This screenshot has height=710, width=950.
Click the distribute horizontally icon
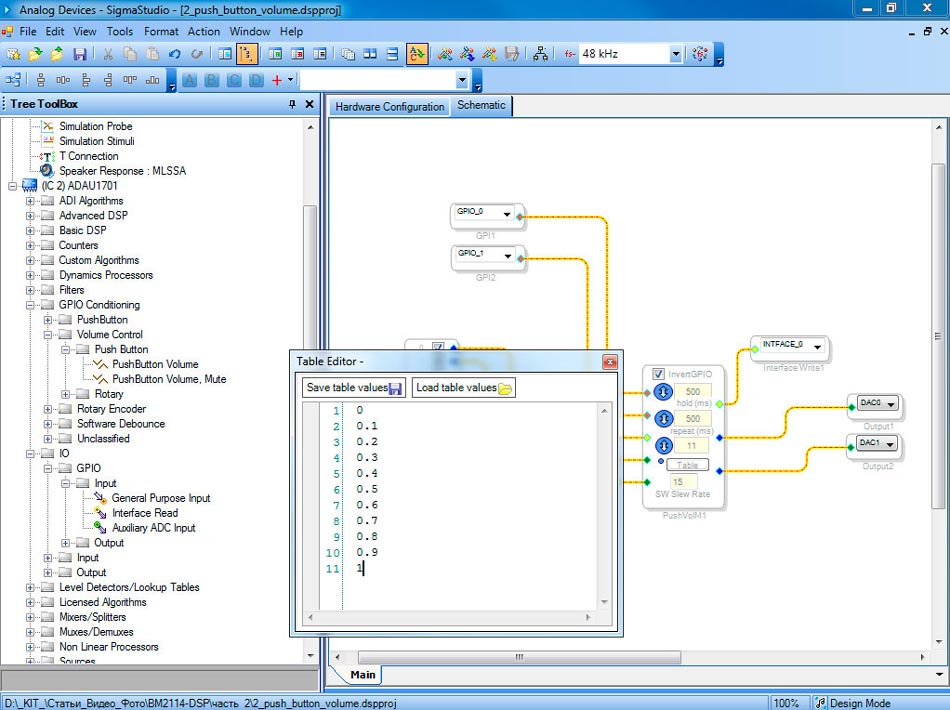(x=63, y=79)
